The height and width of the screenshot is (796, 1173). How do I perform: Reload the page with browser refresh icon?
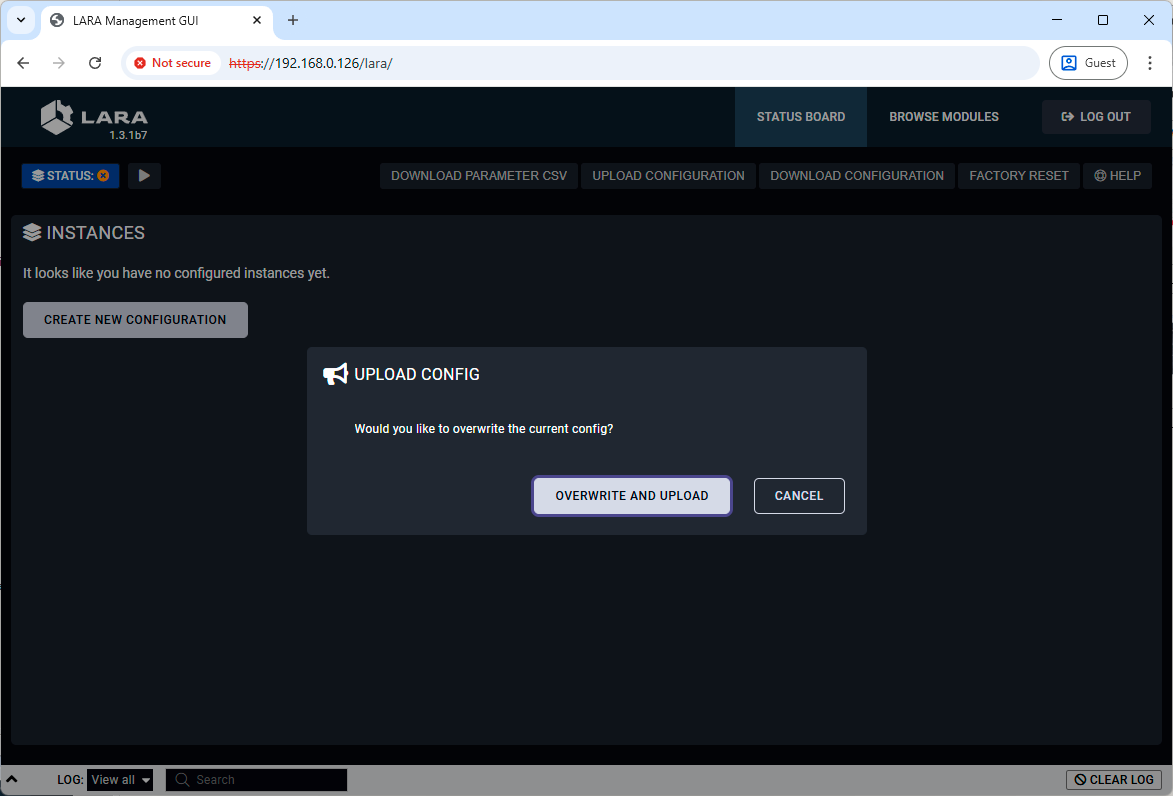tap(95, 63)
